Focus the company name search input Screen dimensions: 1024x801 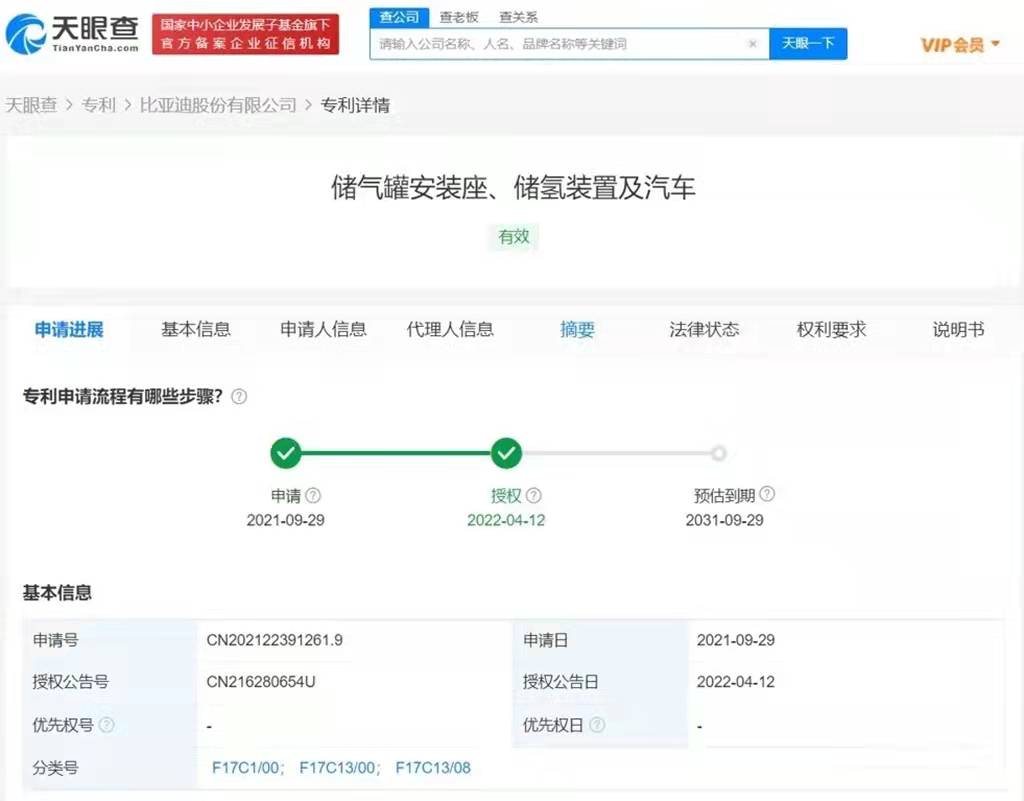click(560, 44)
